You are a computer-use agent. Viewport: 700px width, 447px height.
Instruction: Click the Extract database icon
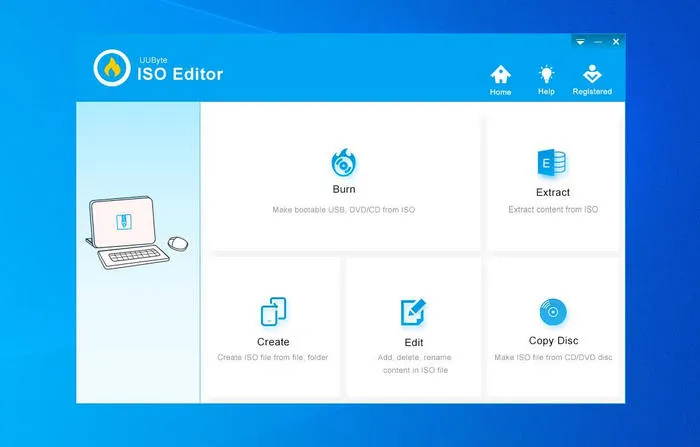pyautogui.click(x=552, y=164)
